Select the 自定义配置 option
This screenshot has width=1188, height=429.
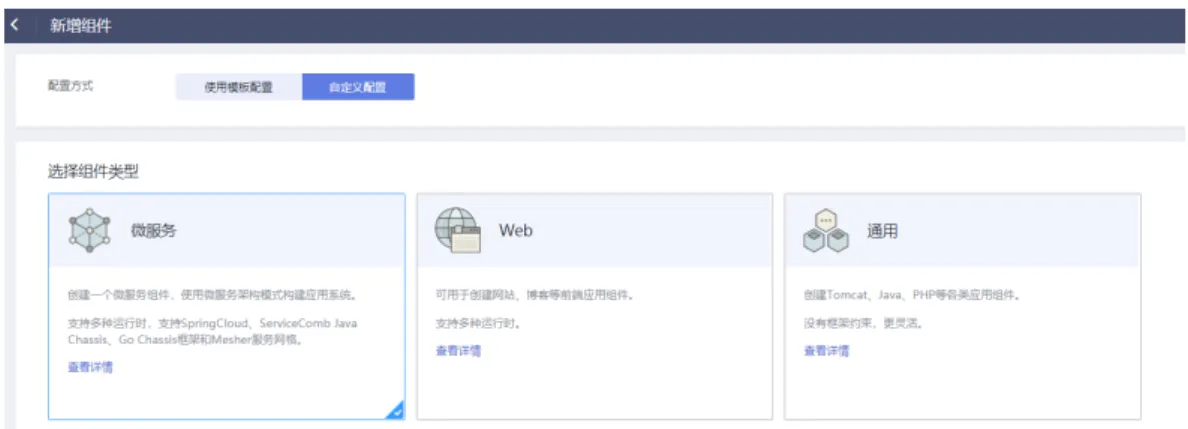[x=358, y=87]
